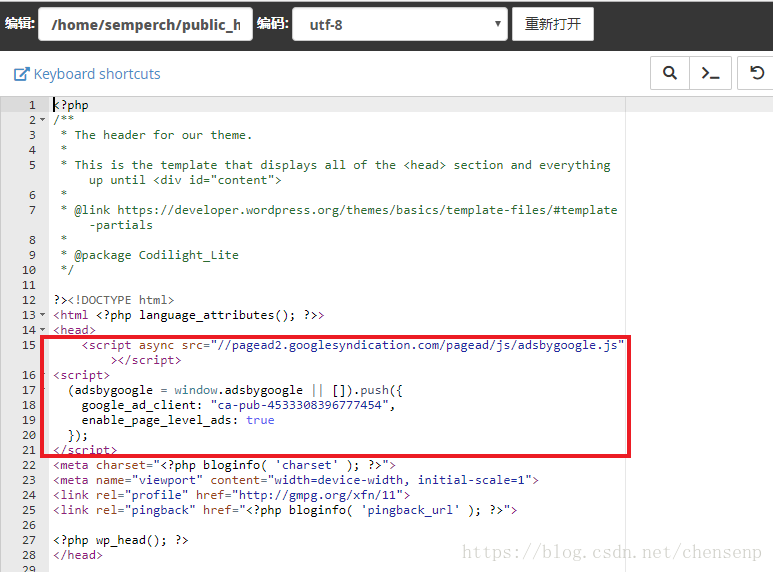
Task: Click the 重新打开 reopen button
Action: pyautogui.click(x=553, y=24)
